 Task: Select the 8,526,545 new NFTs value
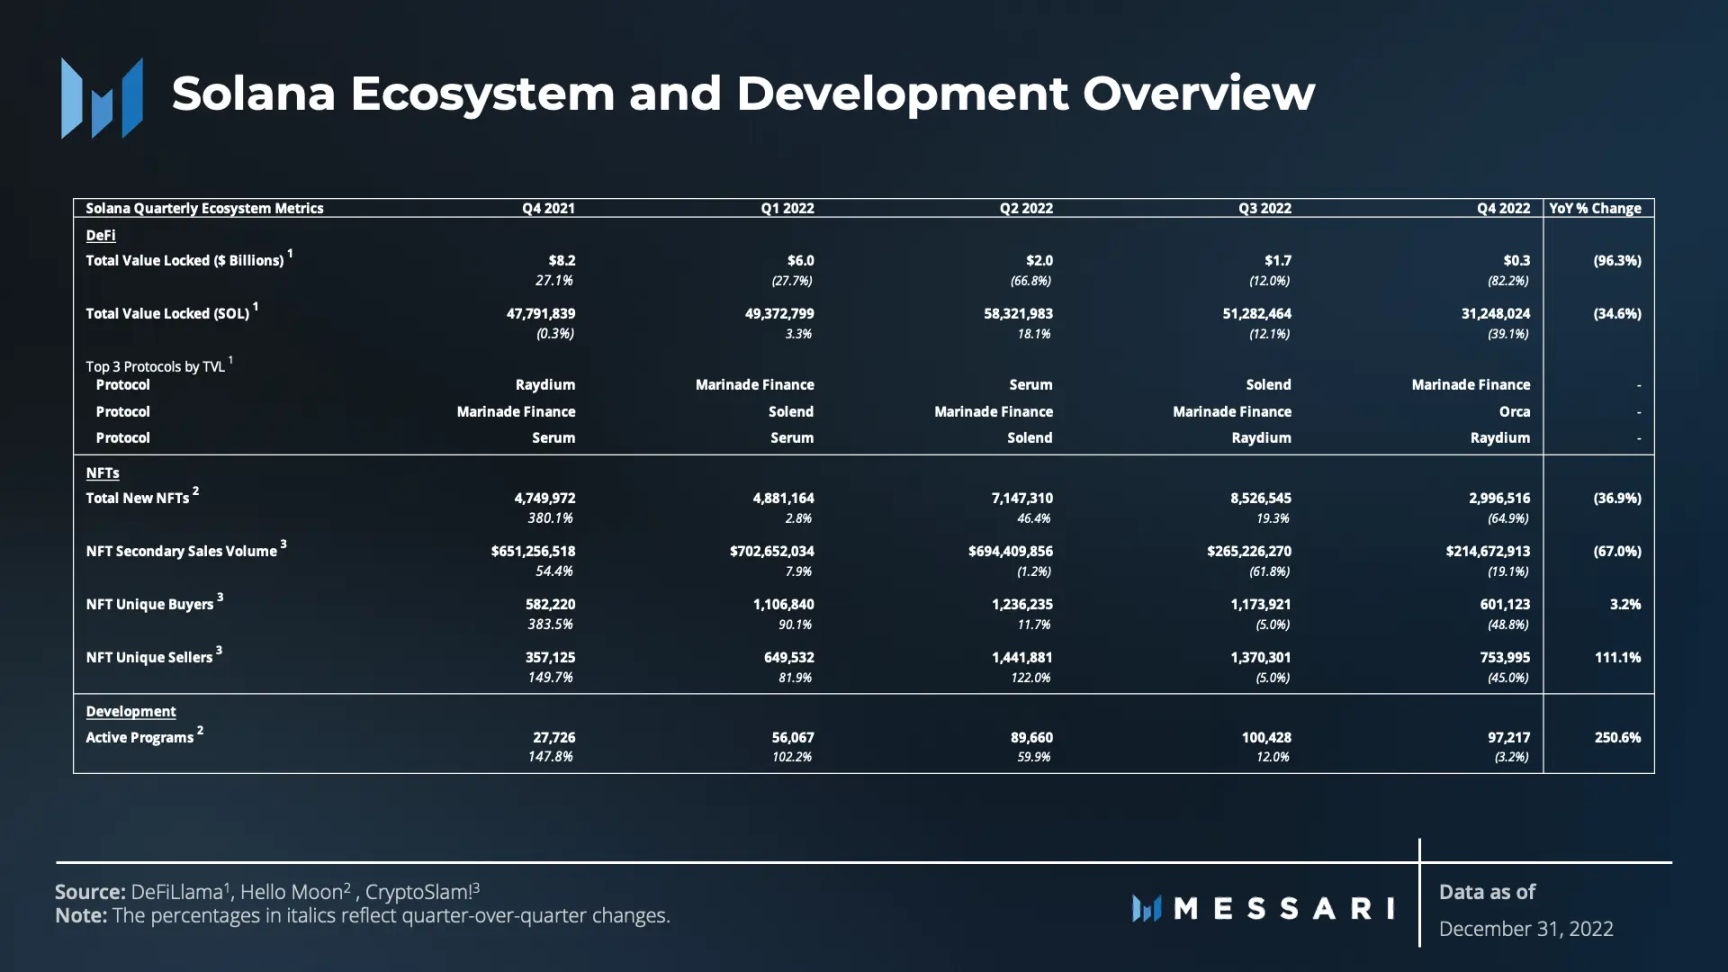(1261, 497)
